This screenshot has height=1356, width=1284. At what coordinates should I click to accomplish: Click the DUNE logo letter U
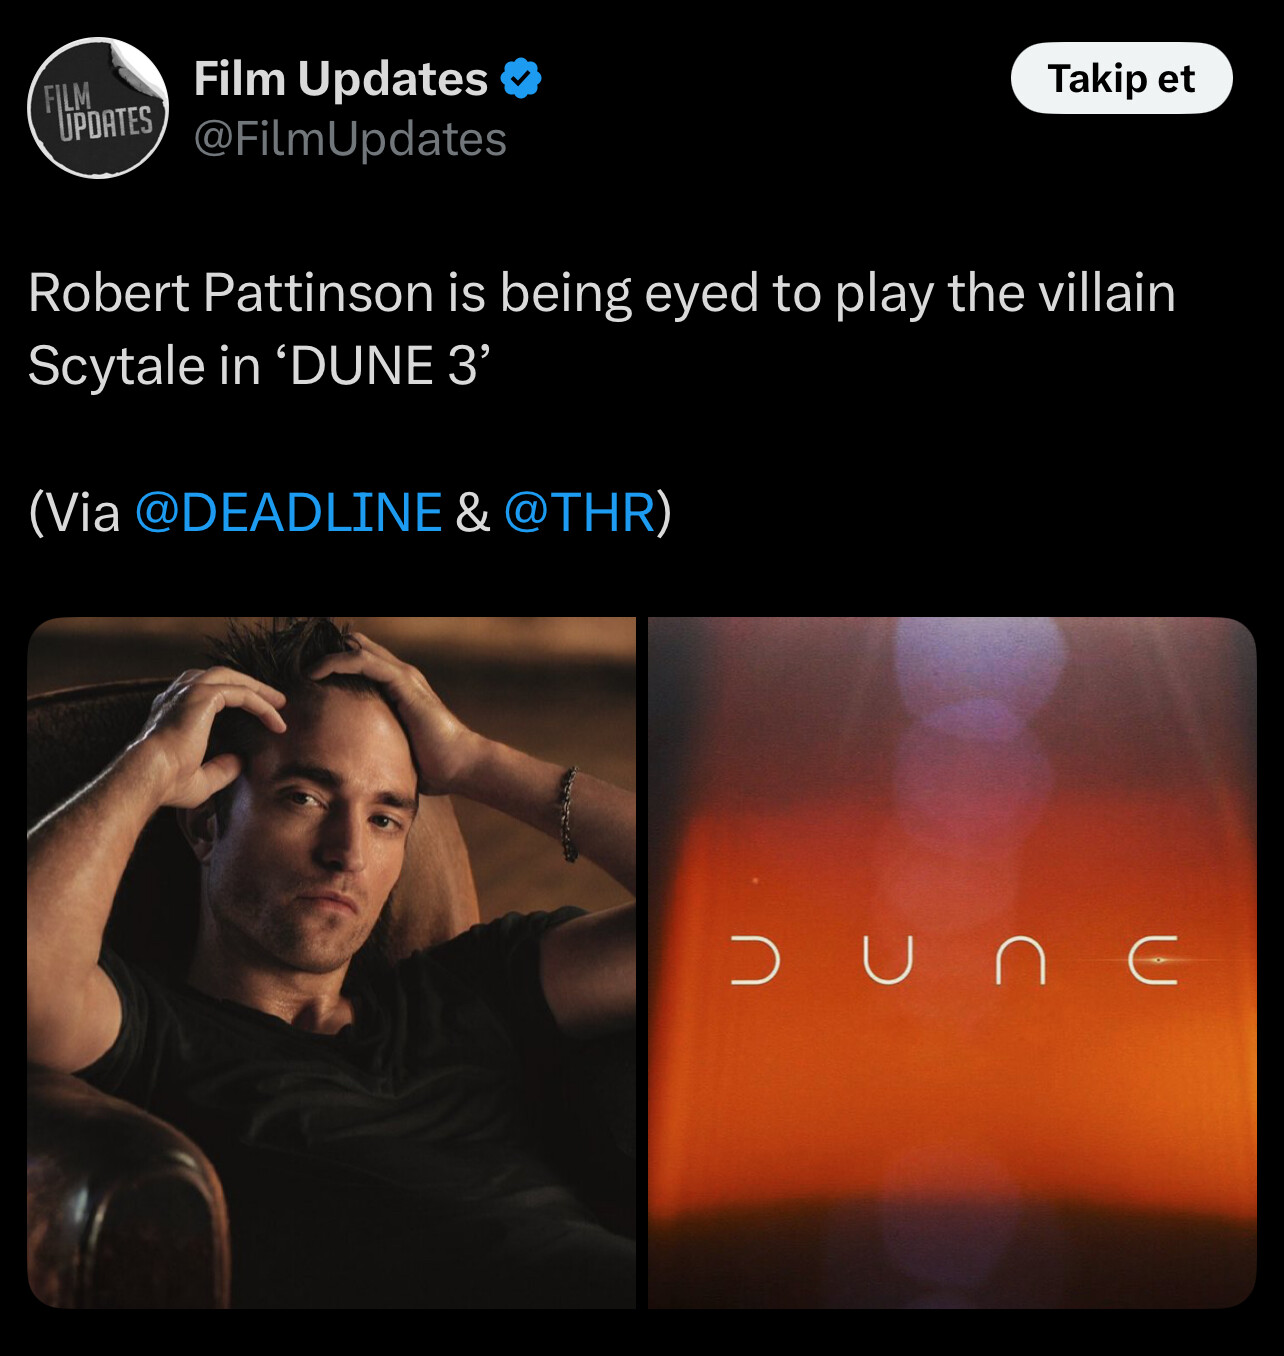(x=888, y=961)
